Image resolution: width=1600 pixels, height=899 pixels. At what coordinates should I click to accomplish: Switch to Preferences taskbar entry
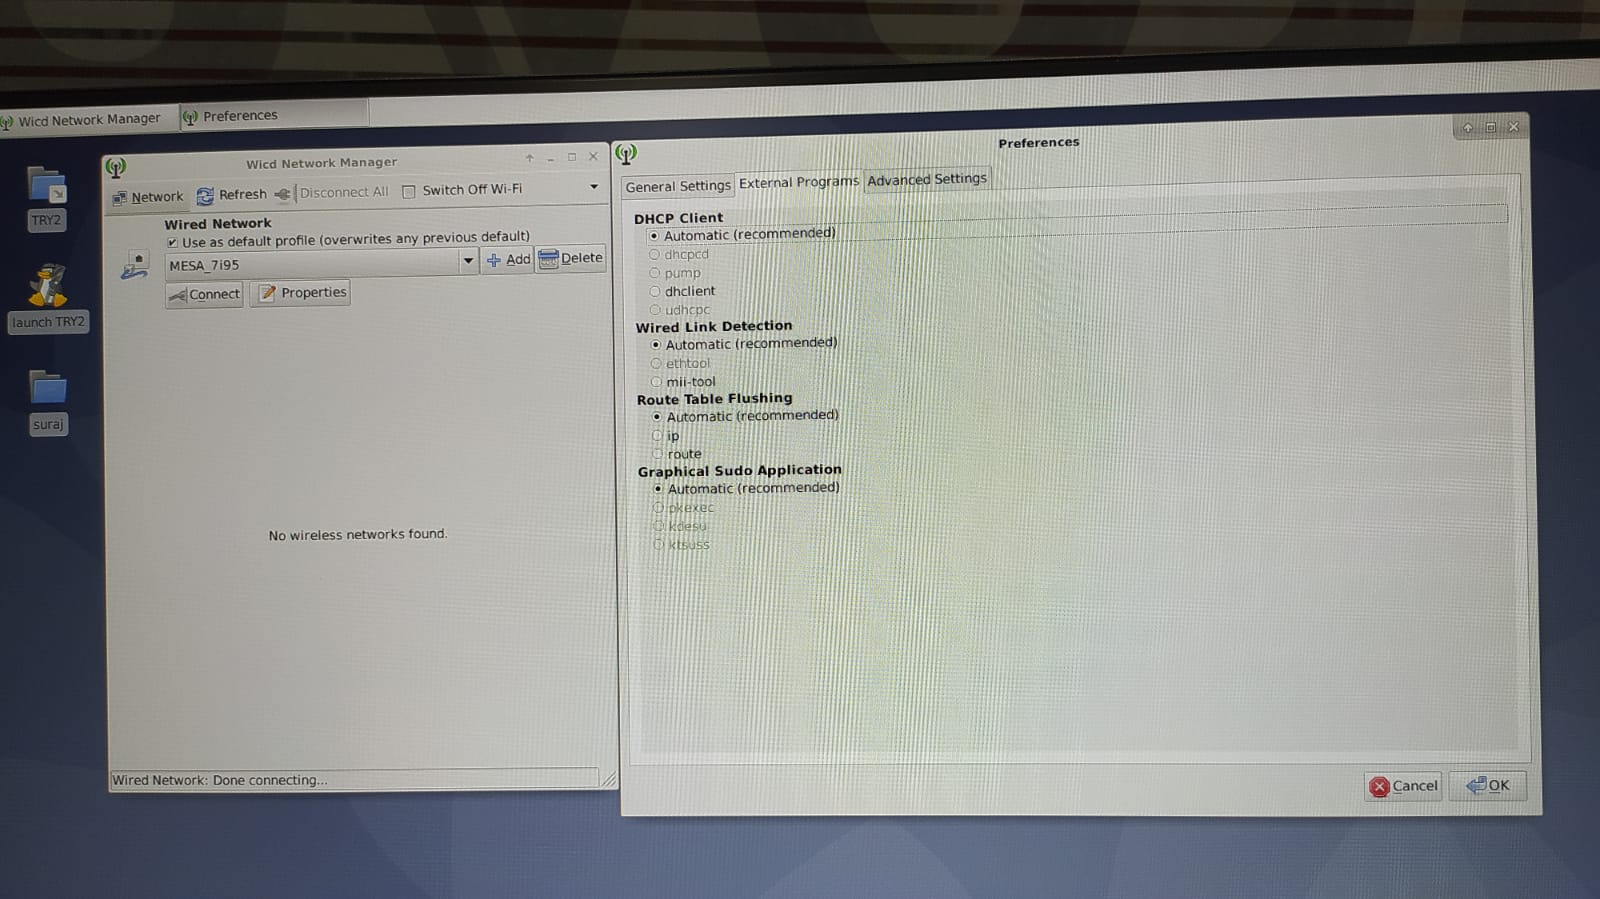click(x=273, y=115)
